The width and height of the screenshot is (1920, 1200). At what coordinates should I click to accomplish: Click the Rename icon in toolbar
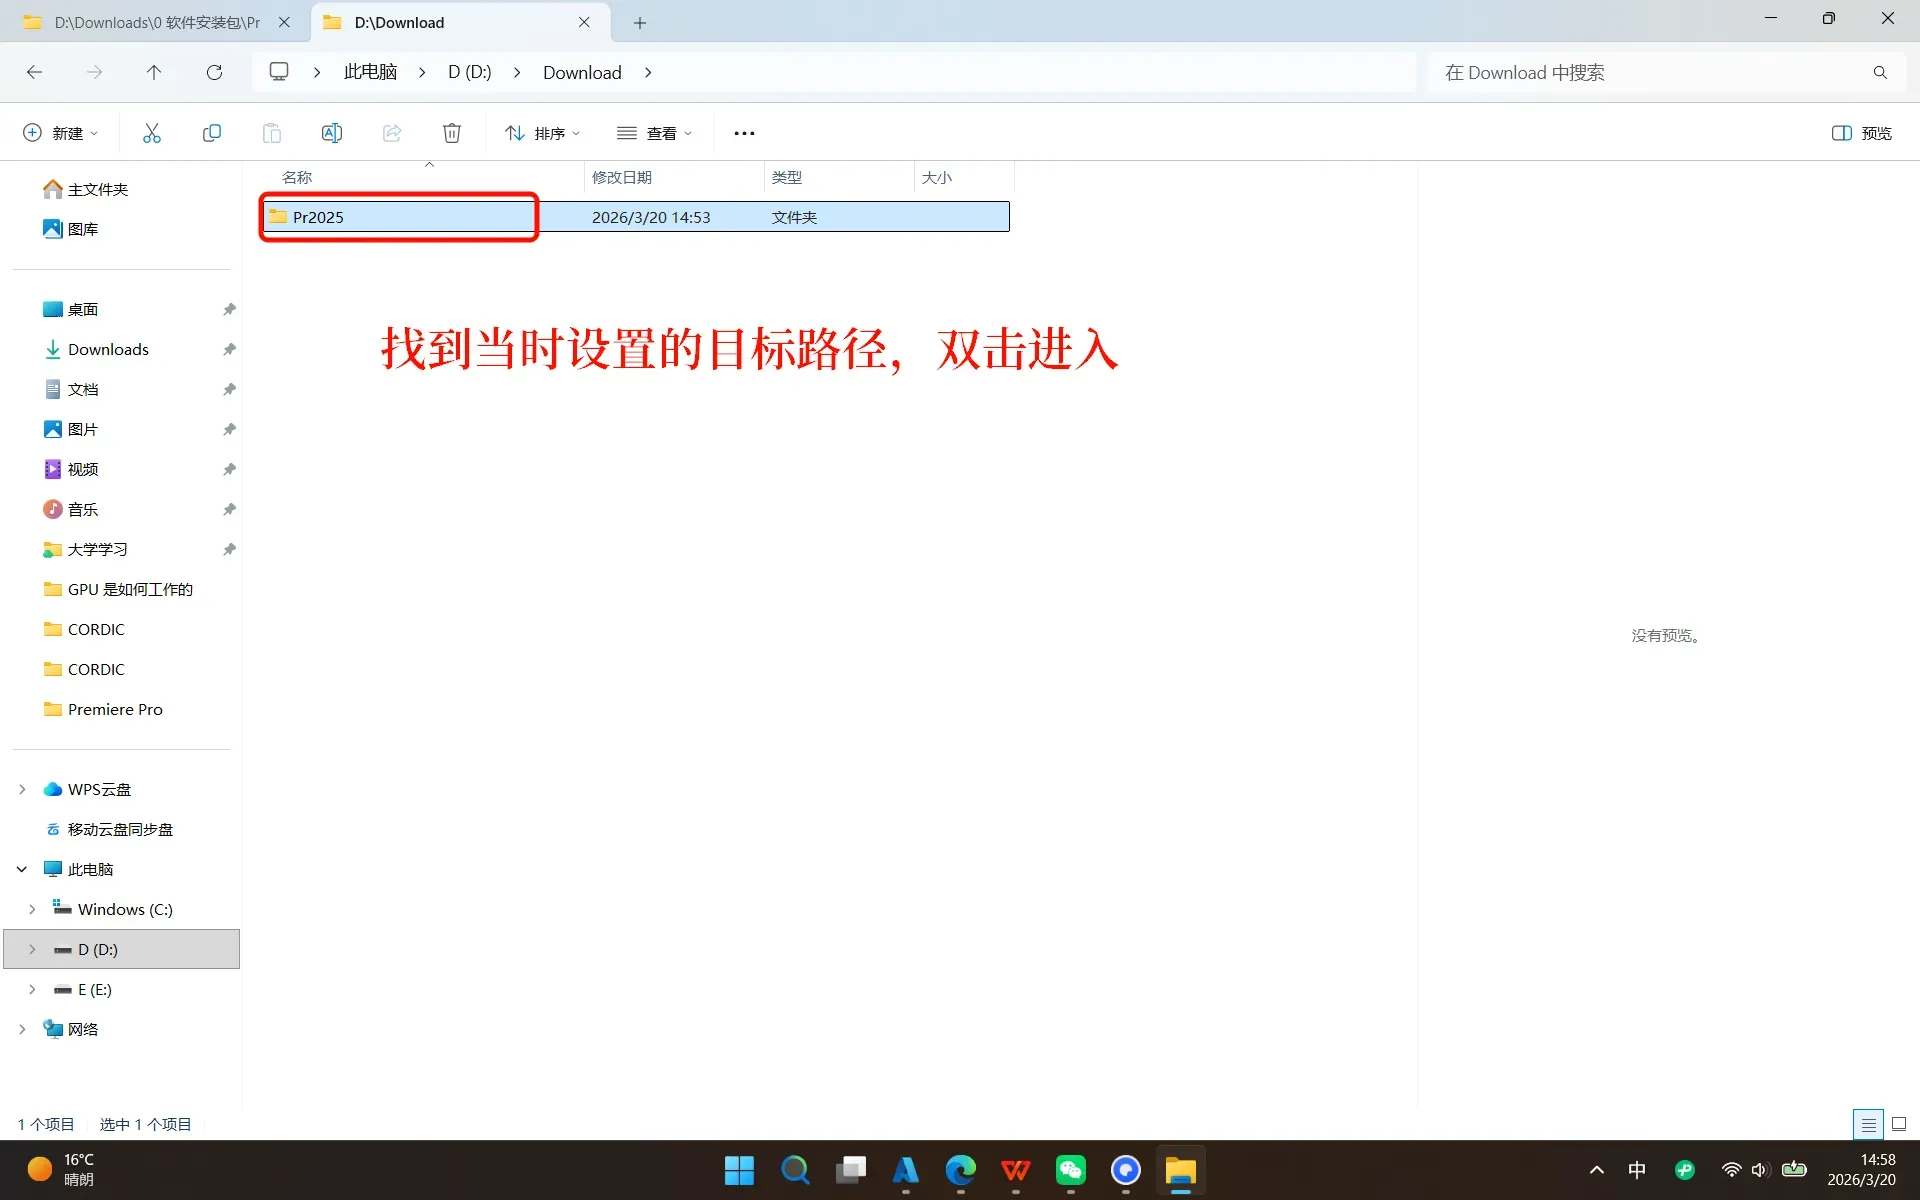tap(332, 133)
